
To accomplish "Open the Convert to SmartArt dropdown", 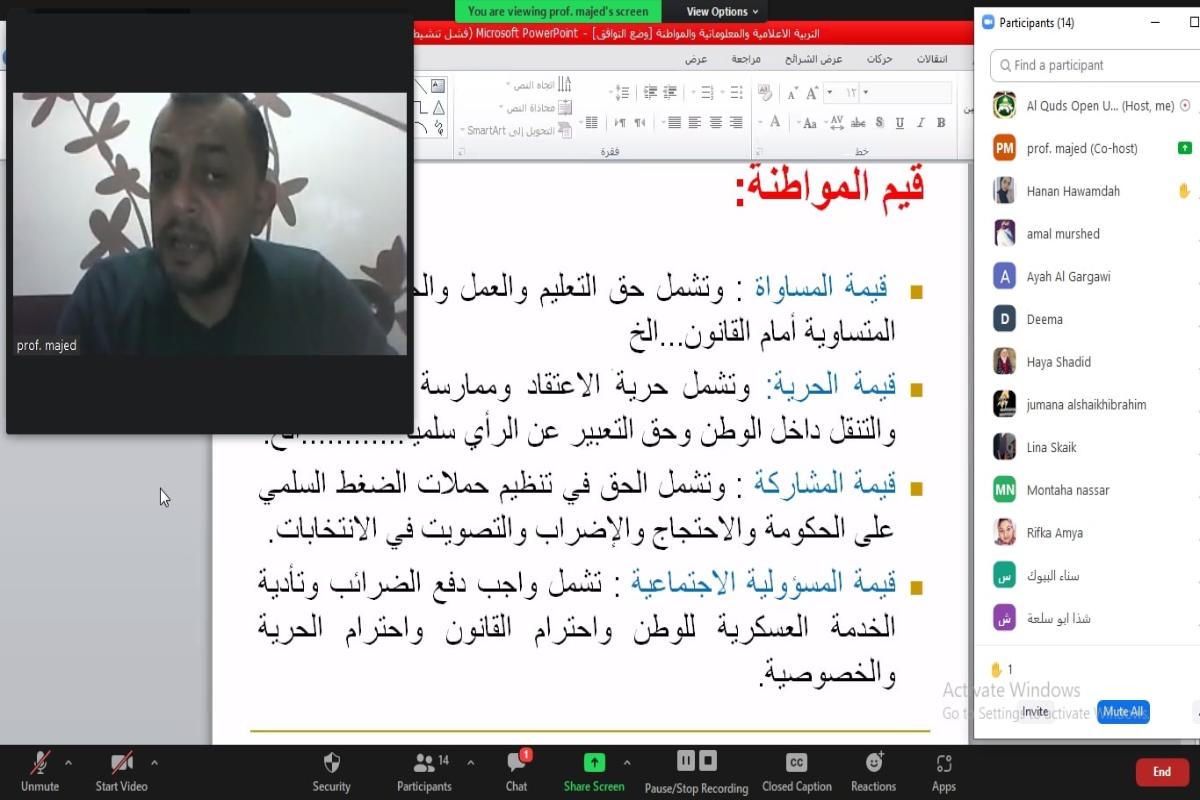I will pyautogui.click(x=515, y=131).
